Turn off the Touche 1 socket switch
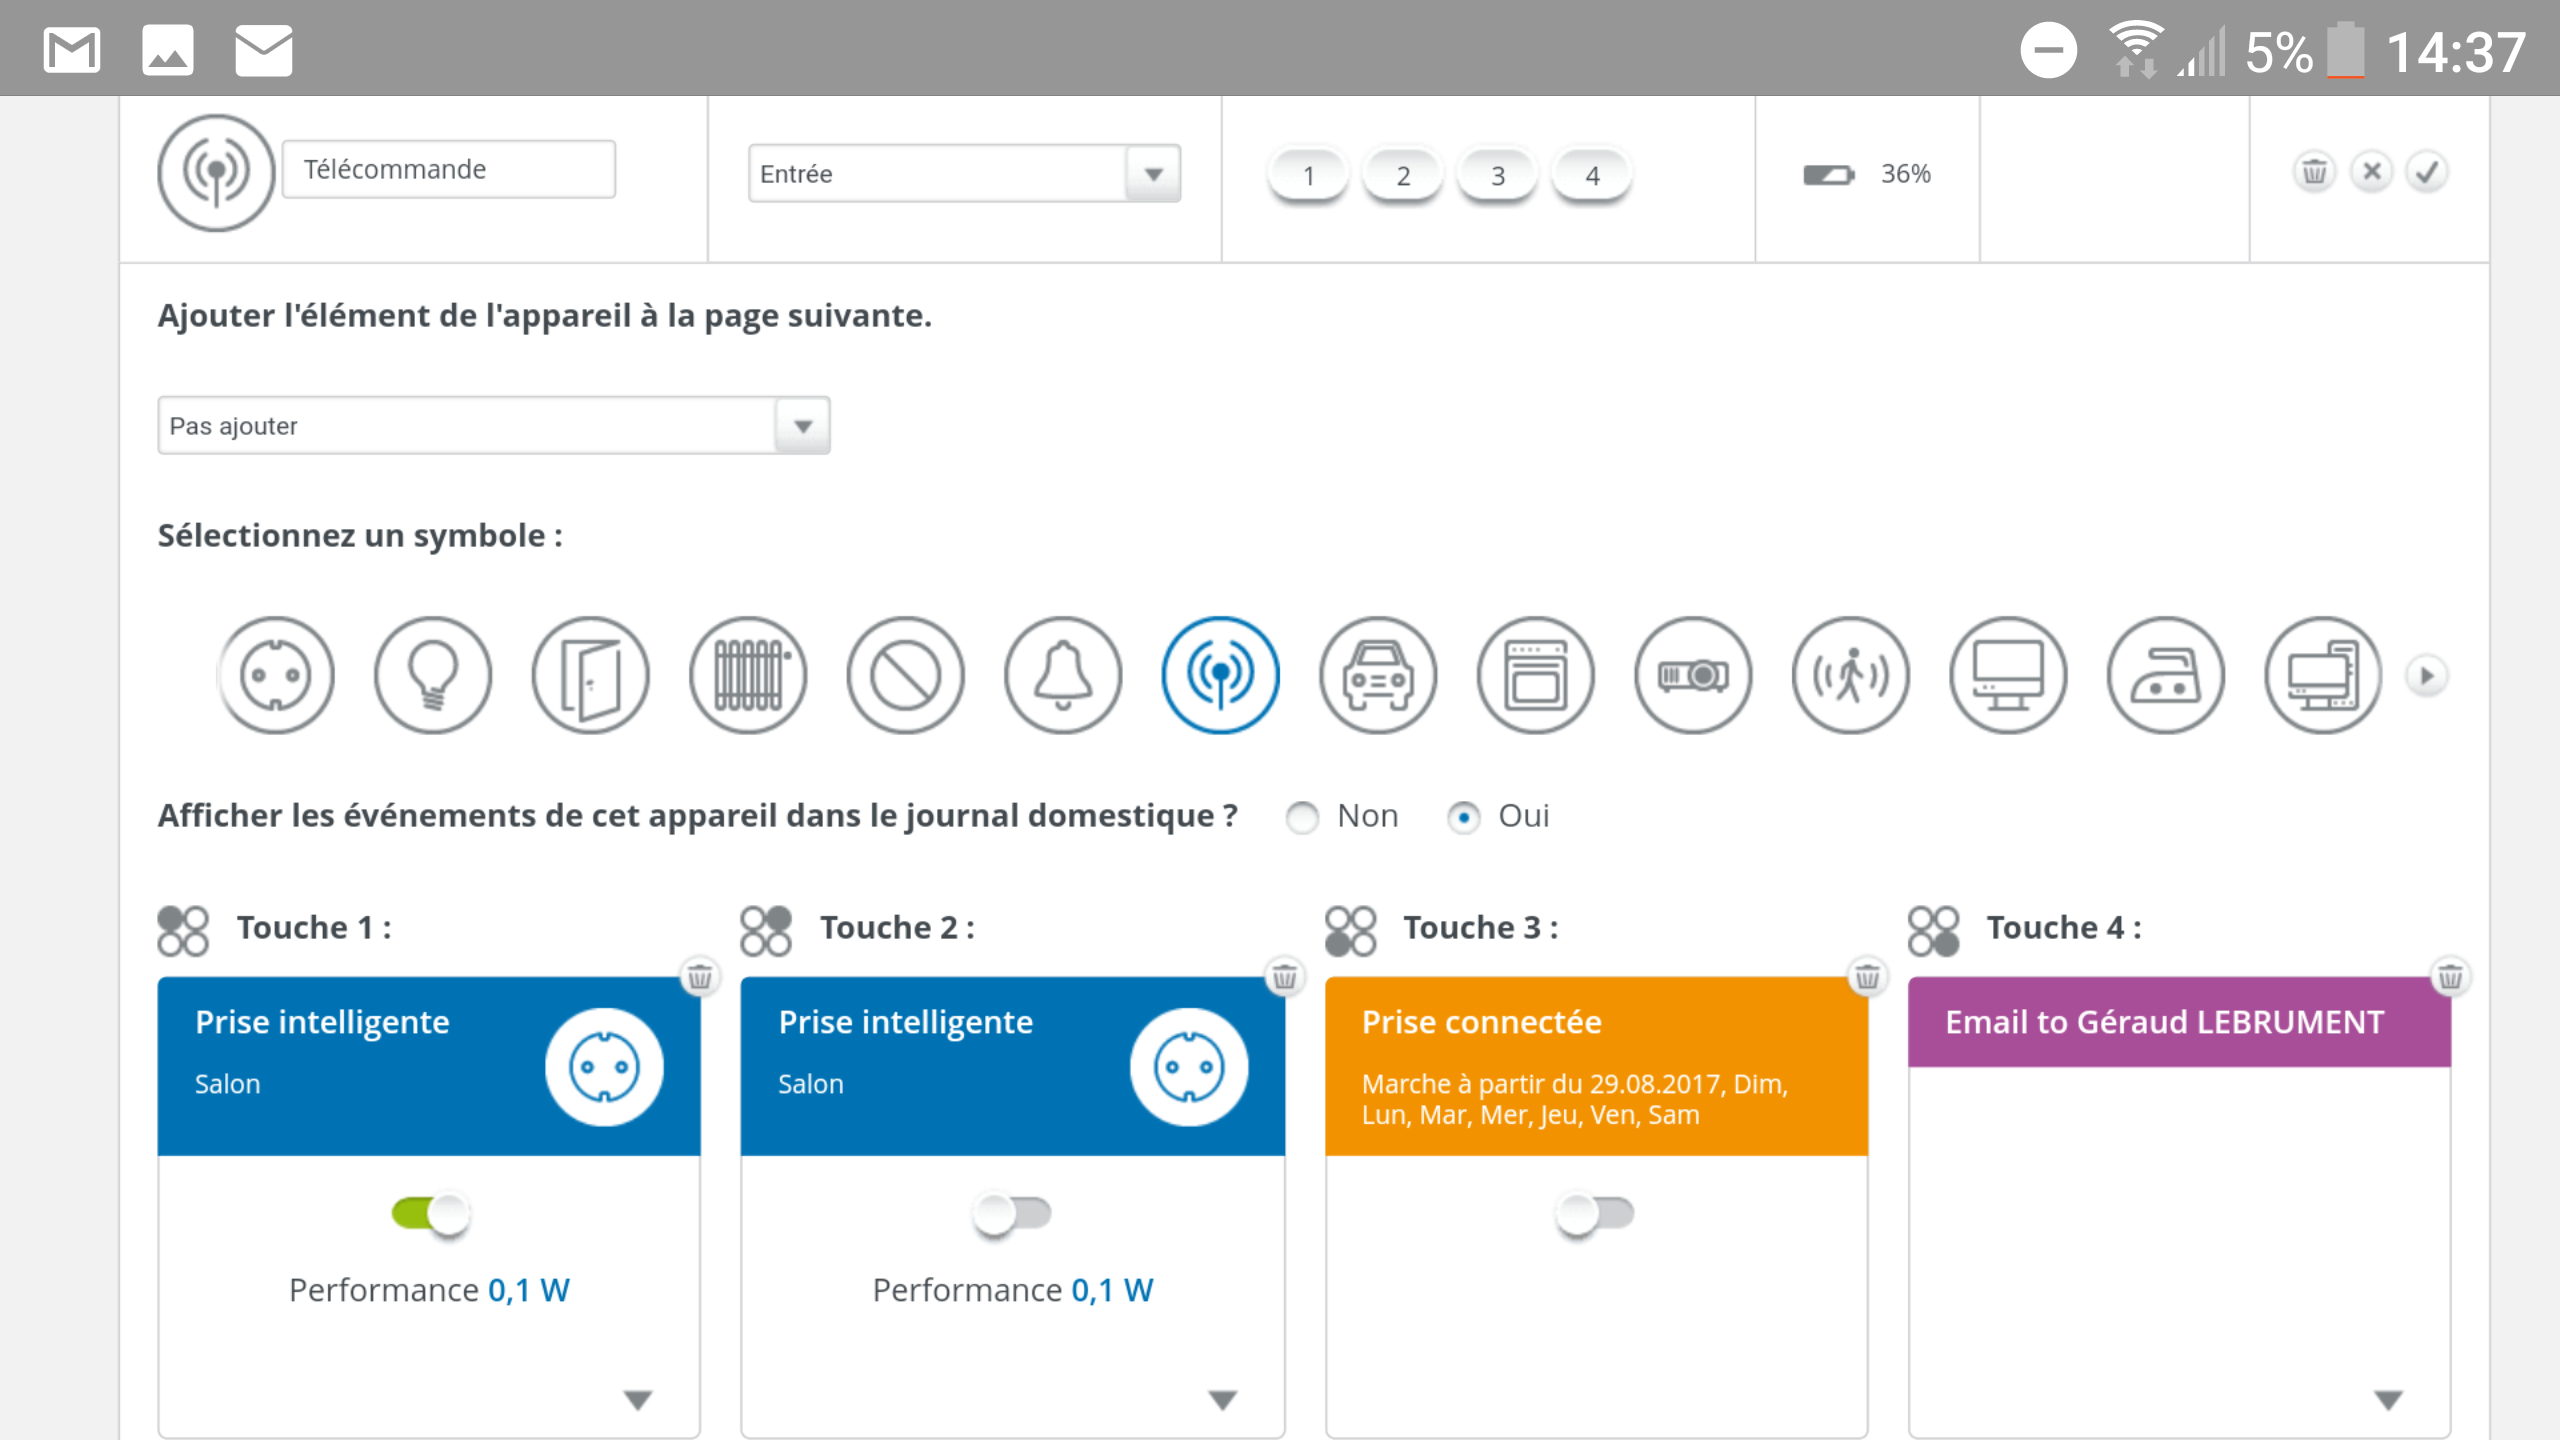This screenshot has height=1440, width=2560. (431, 1214)
